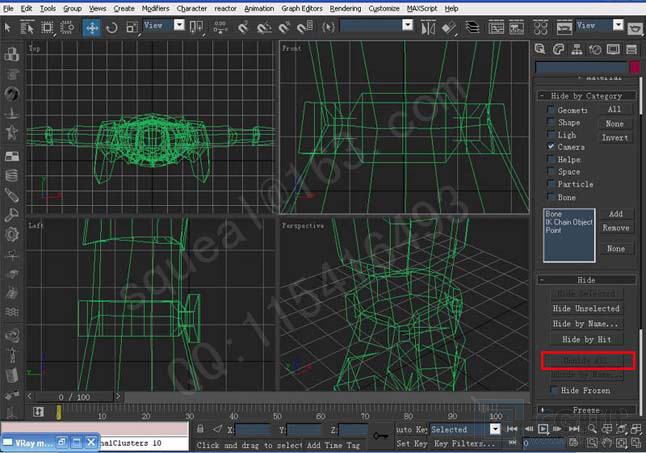The width and height of the screenshot is (646, 453).
Task: Uncheck the Camera hide category checkbox
Action: (x=551, y=147)
